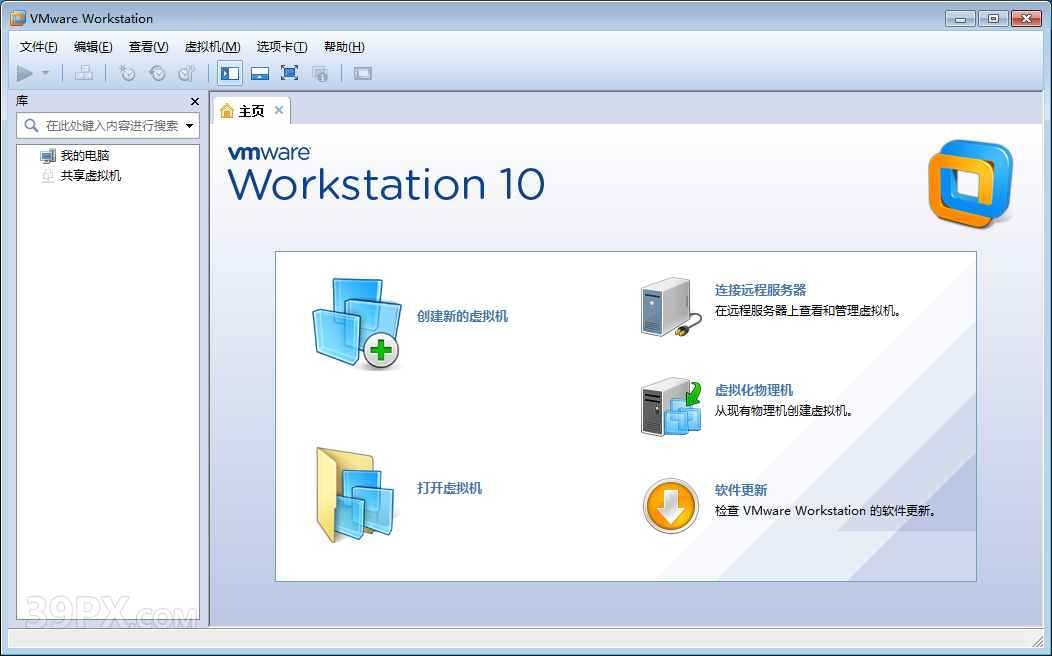This screenshot has height=656, width=1052.
Task: Open the 编辑(E) menu
Action: (93, 46)
